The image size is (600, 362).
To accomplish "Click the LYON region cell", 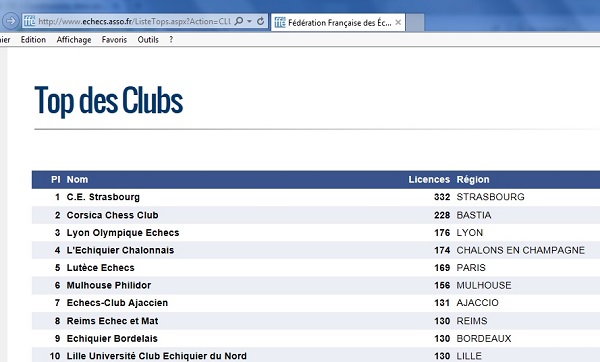I will point(470,233).
